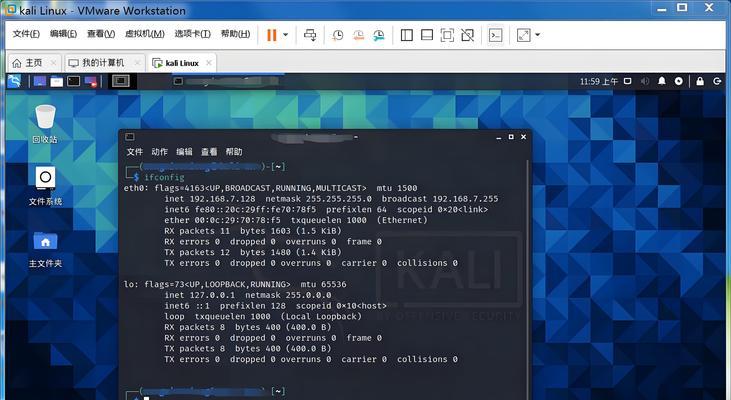Viewport: 731px width, 400px height.
Task: Take a snapshot using the clock-plus icon
Action: pos(337,35)
